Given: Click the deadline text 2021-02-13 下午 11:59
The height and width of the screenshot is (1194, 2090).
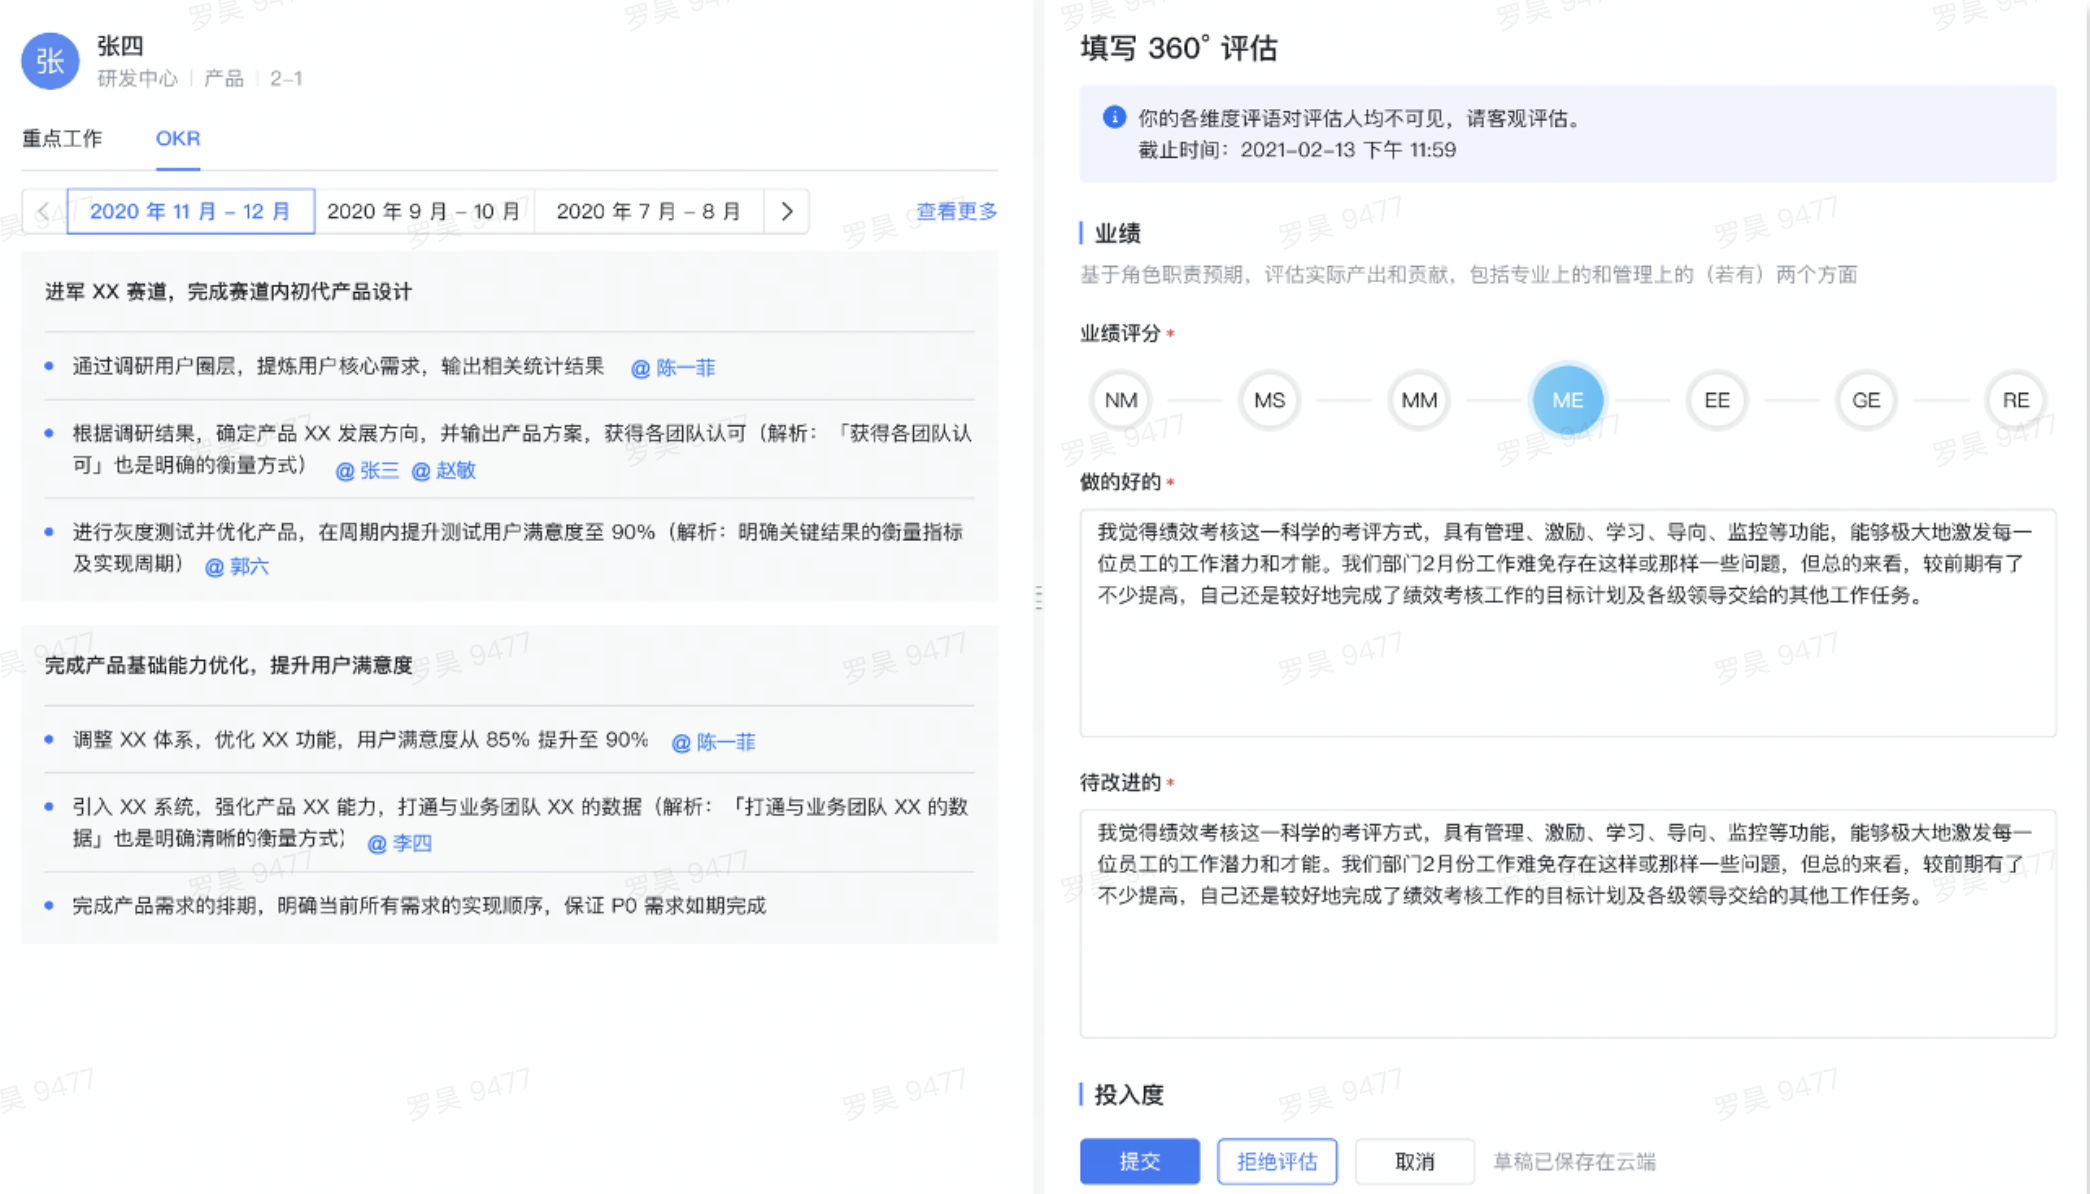Looking at the screenshot, I should tap(1348, 150).
